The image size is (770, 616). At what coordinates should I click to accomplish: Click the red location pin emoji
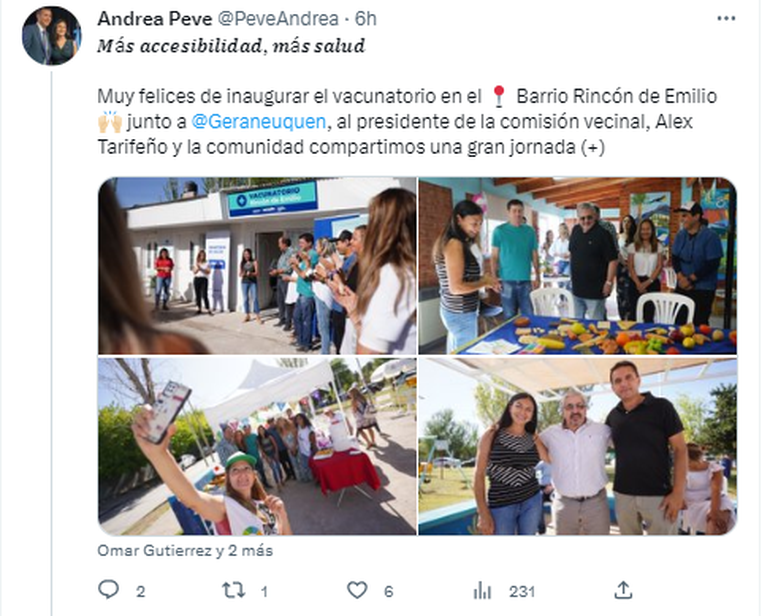click(498, 96)
